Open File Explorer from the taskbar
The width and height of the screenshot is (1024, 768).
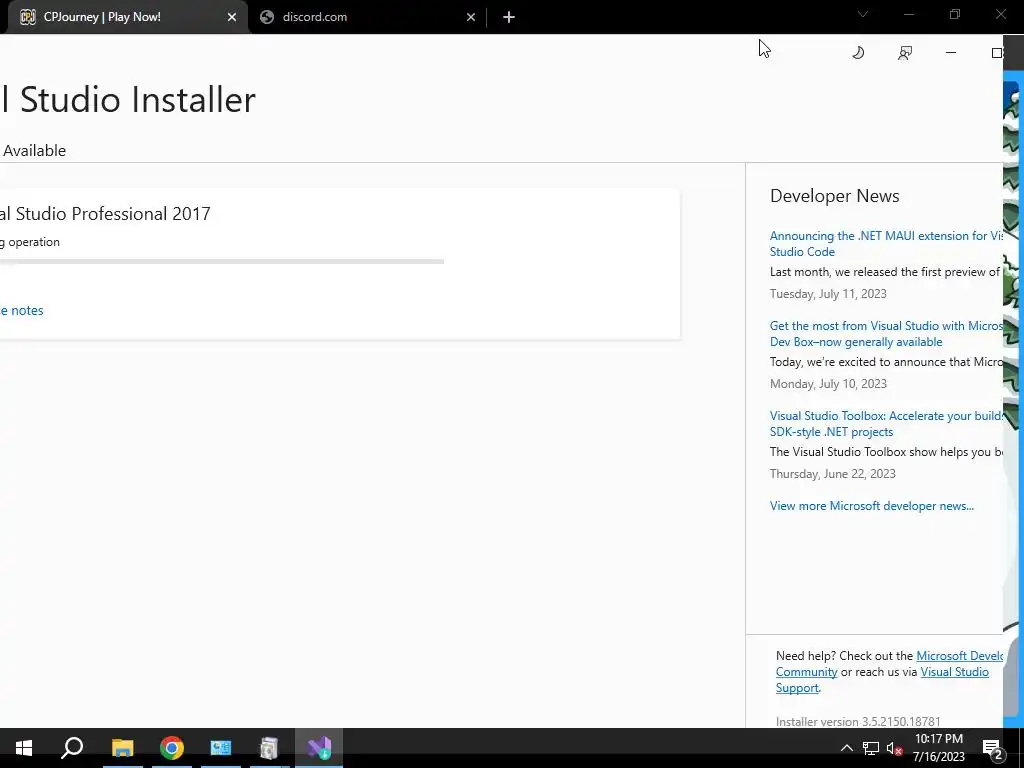(x=122, y=748)
